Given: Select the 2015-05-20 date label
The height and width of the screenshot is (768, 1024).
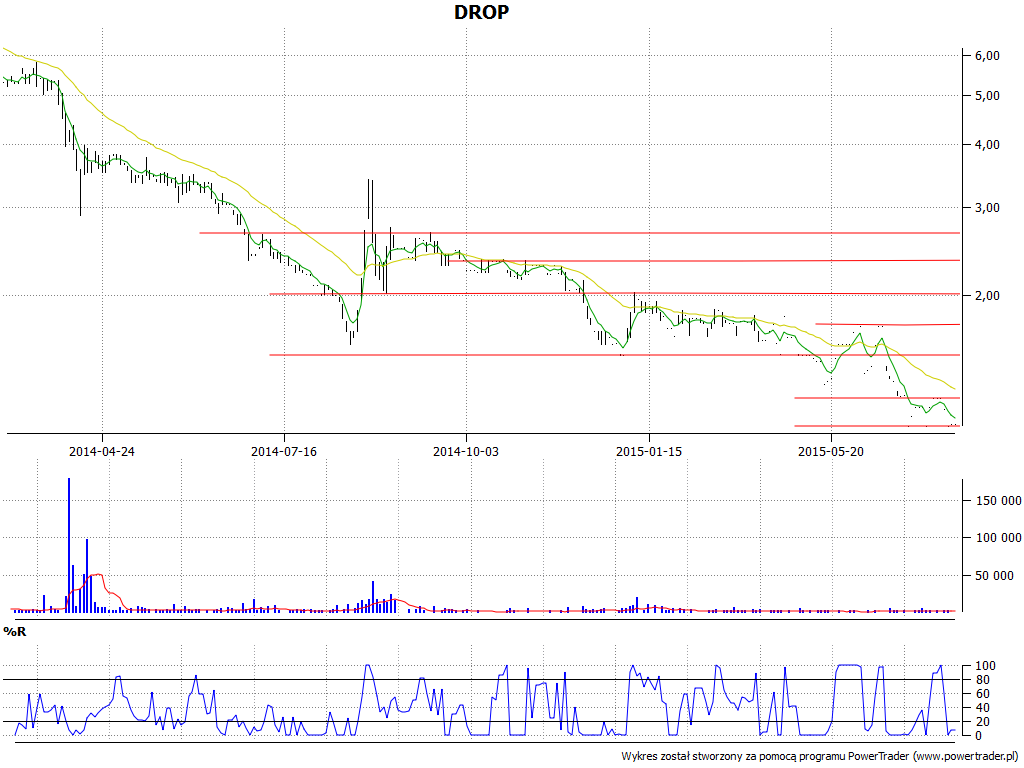Looking at the screenshot, I should coord(831,451).
